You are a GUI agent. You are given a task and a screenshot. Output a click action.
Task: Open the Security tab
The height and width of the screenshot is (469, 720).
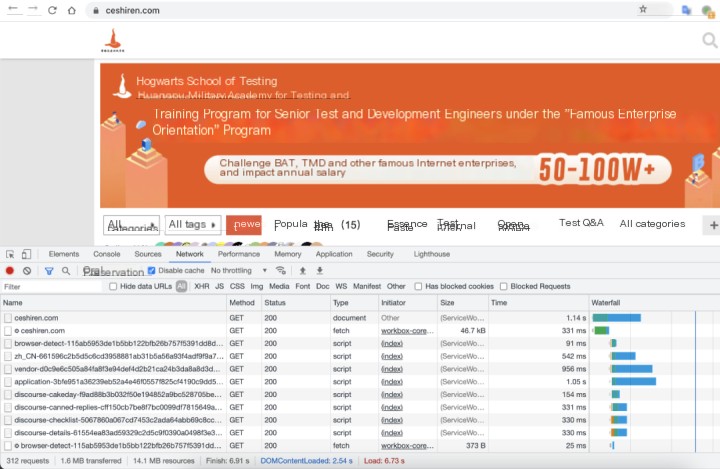tap(380, 254)
